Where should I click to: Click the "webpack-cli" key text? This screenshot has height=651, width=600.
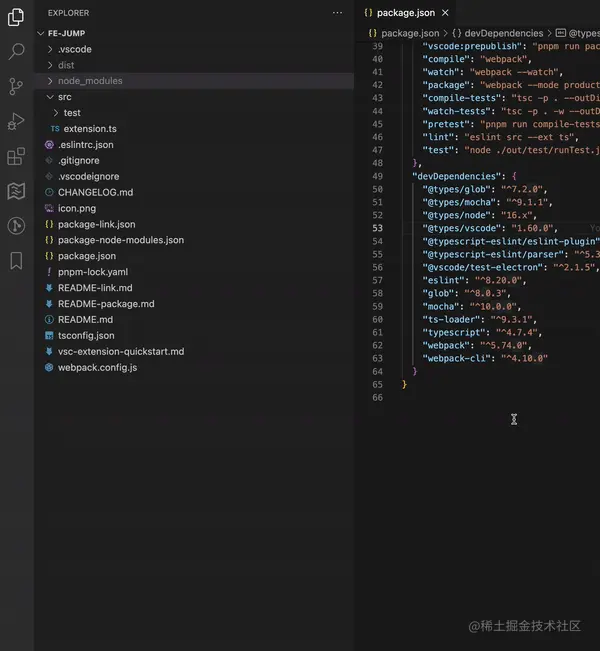[457, 358]
